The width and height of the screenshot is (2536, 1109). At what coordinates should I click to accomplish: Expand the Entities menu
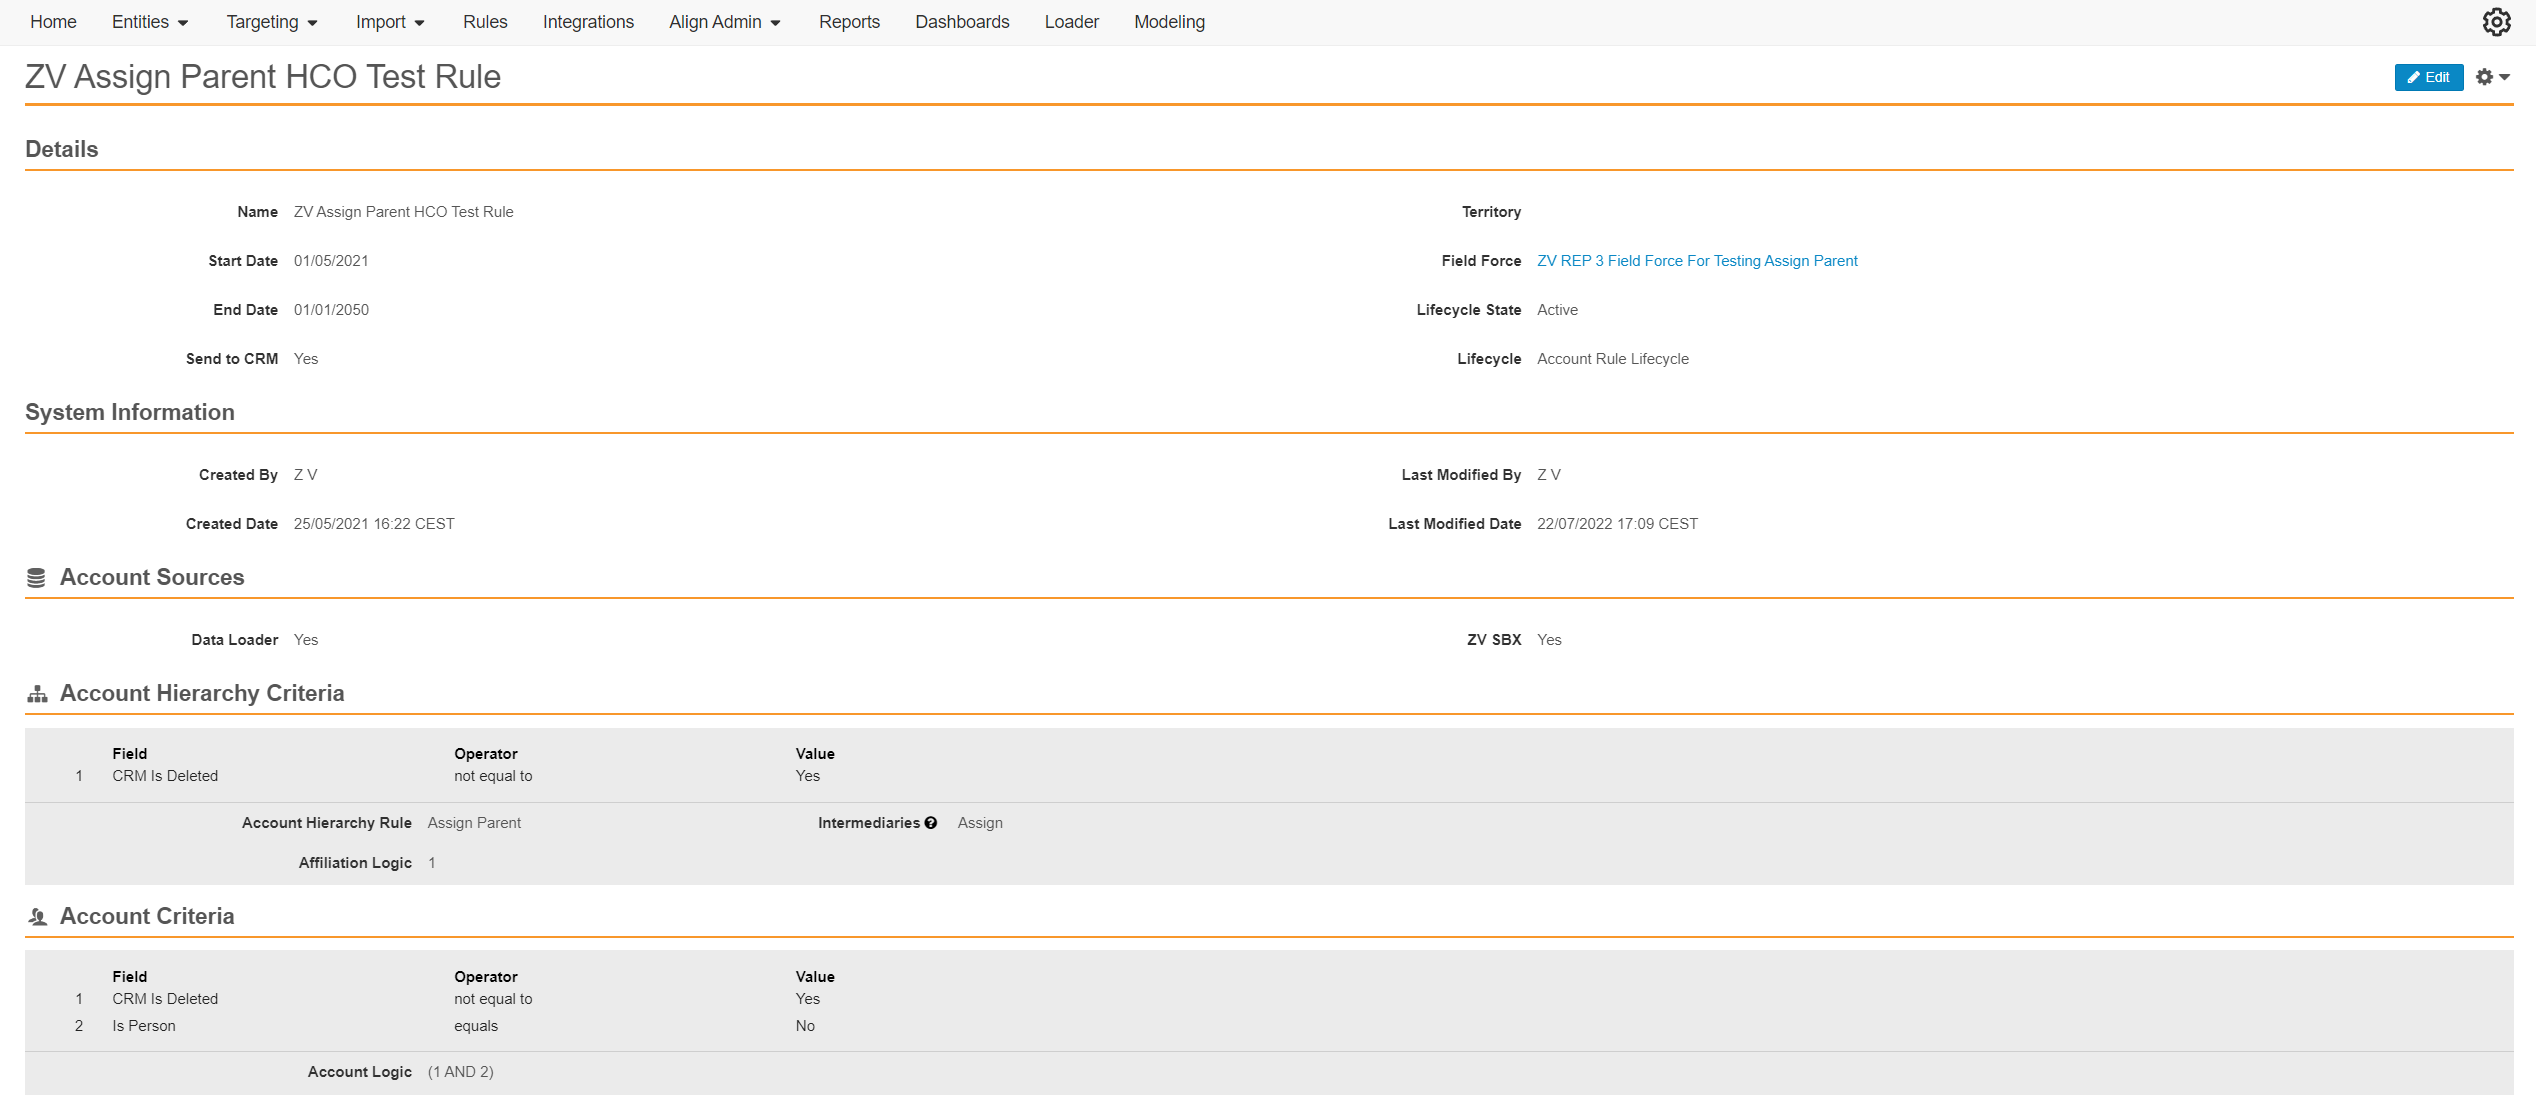coord(150,22)
